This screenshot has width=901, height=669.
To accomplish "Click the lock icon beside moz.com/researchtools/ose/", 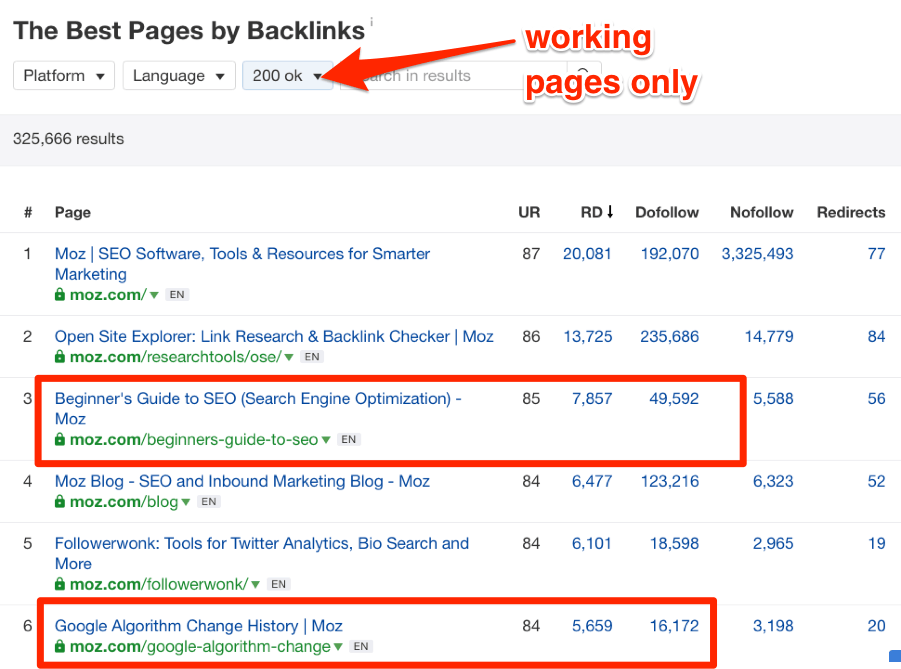I will (60, 357).
